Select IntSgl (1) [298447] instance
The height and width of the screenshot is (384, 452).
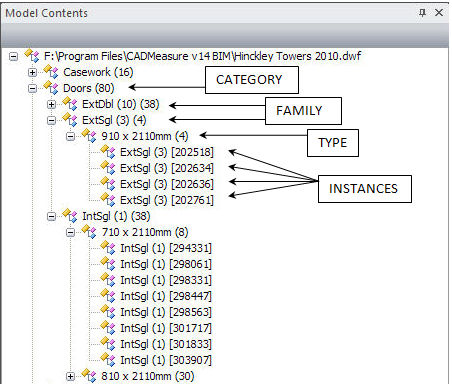tap(166, 296)
